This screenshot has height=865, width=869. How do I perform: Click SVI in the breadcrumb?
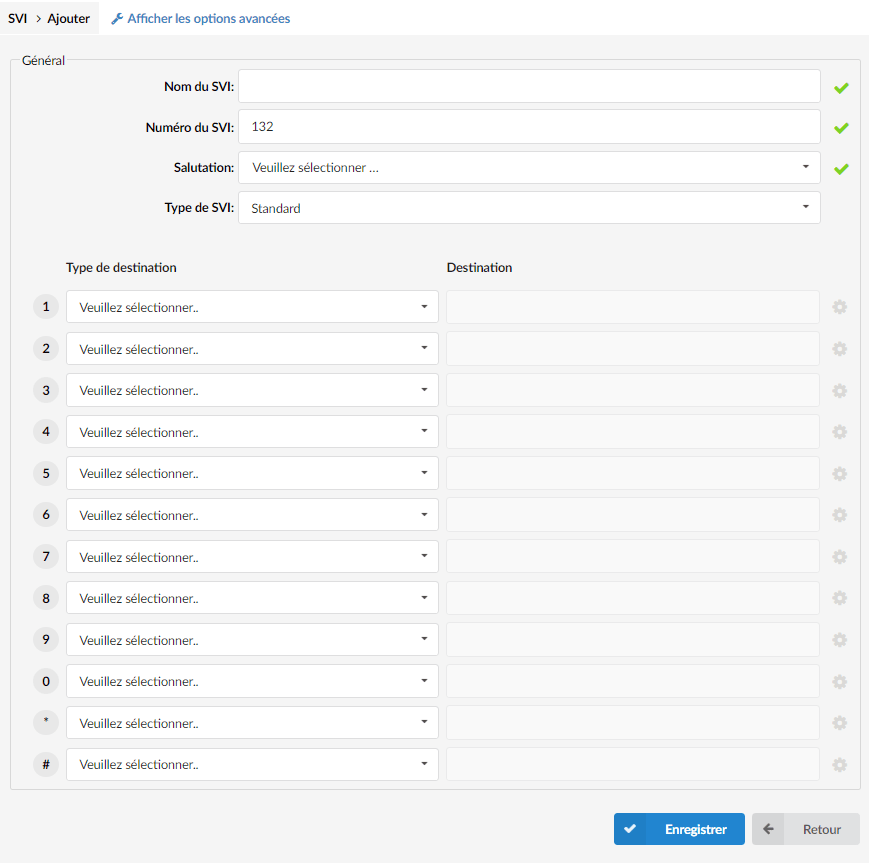(17, 18)
